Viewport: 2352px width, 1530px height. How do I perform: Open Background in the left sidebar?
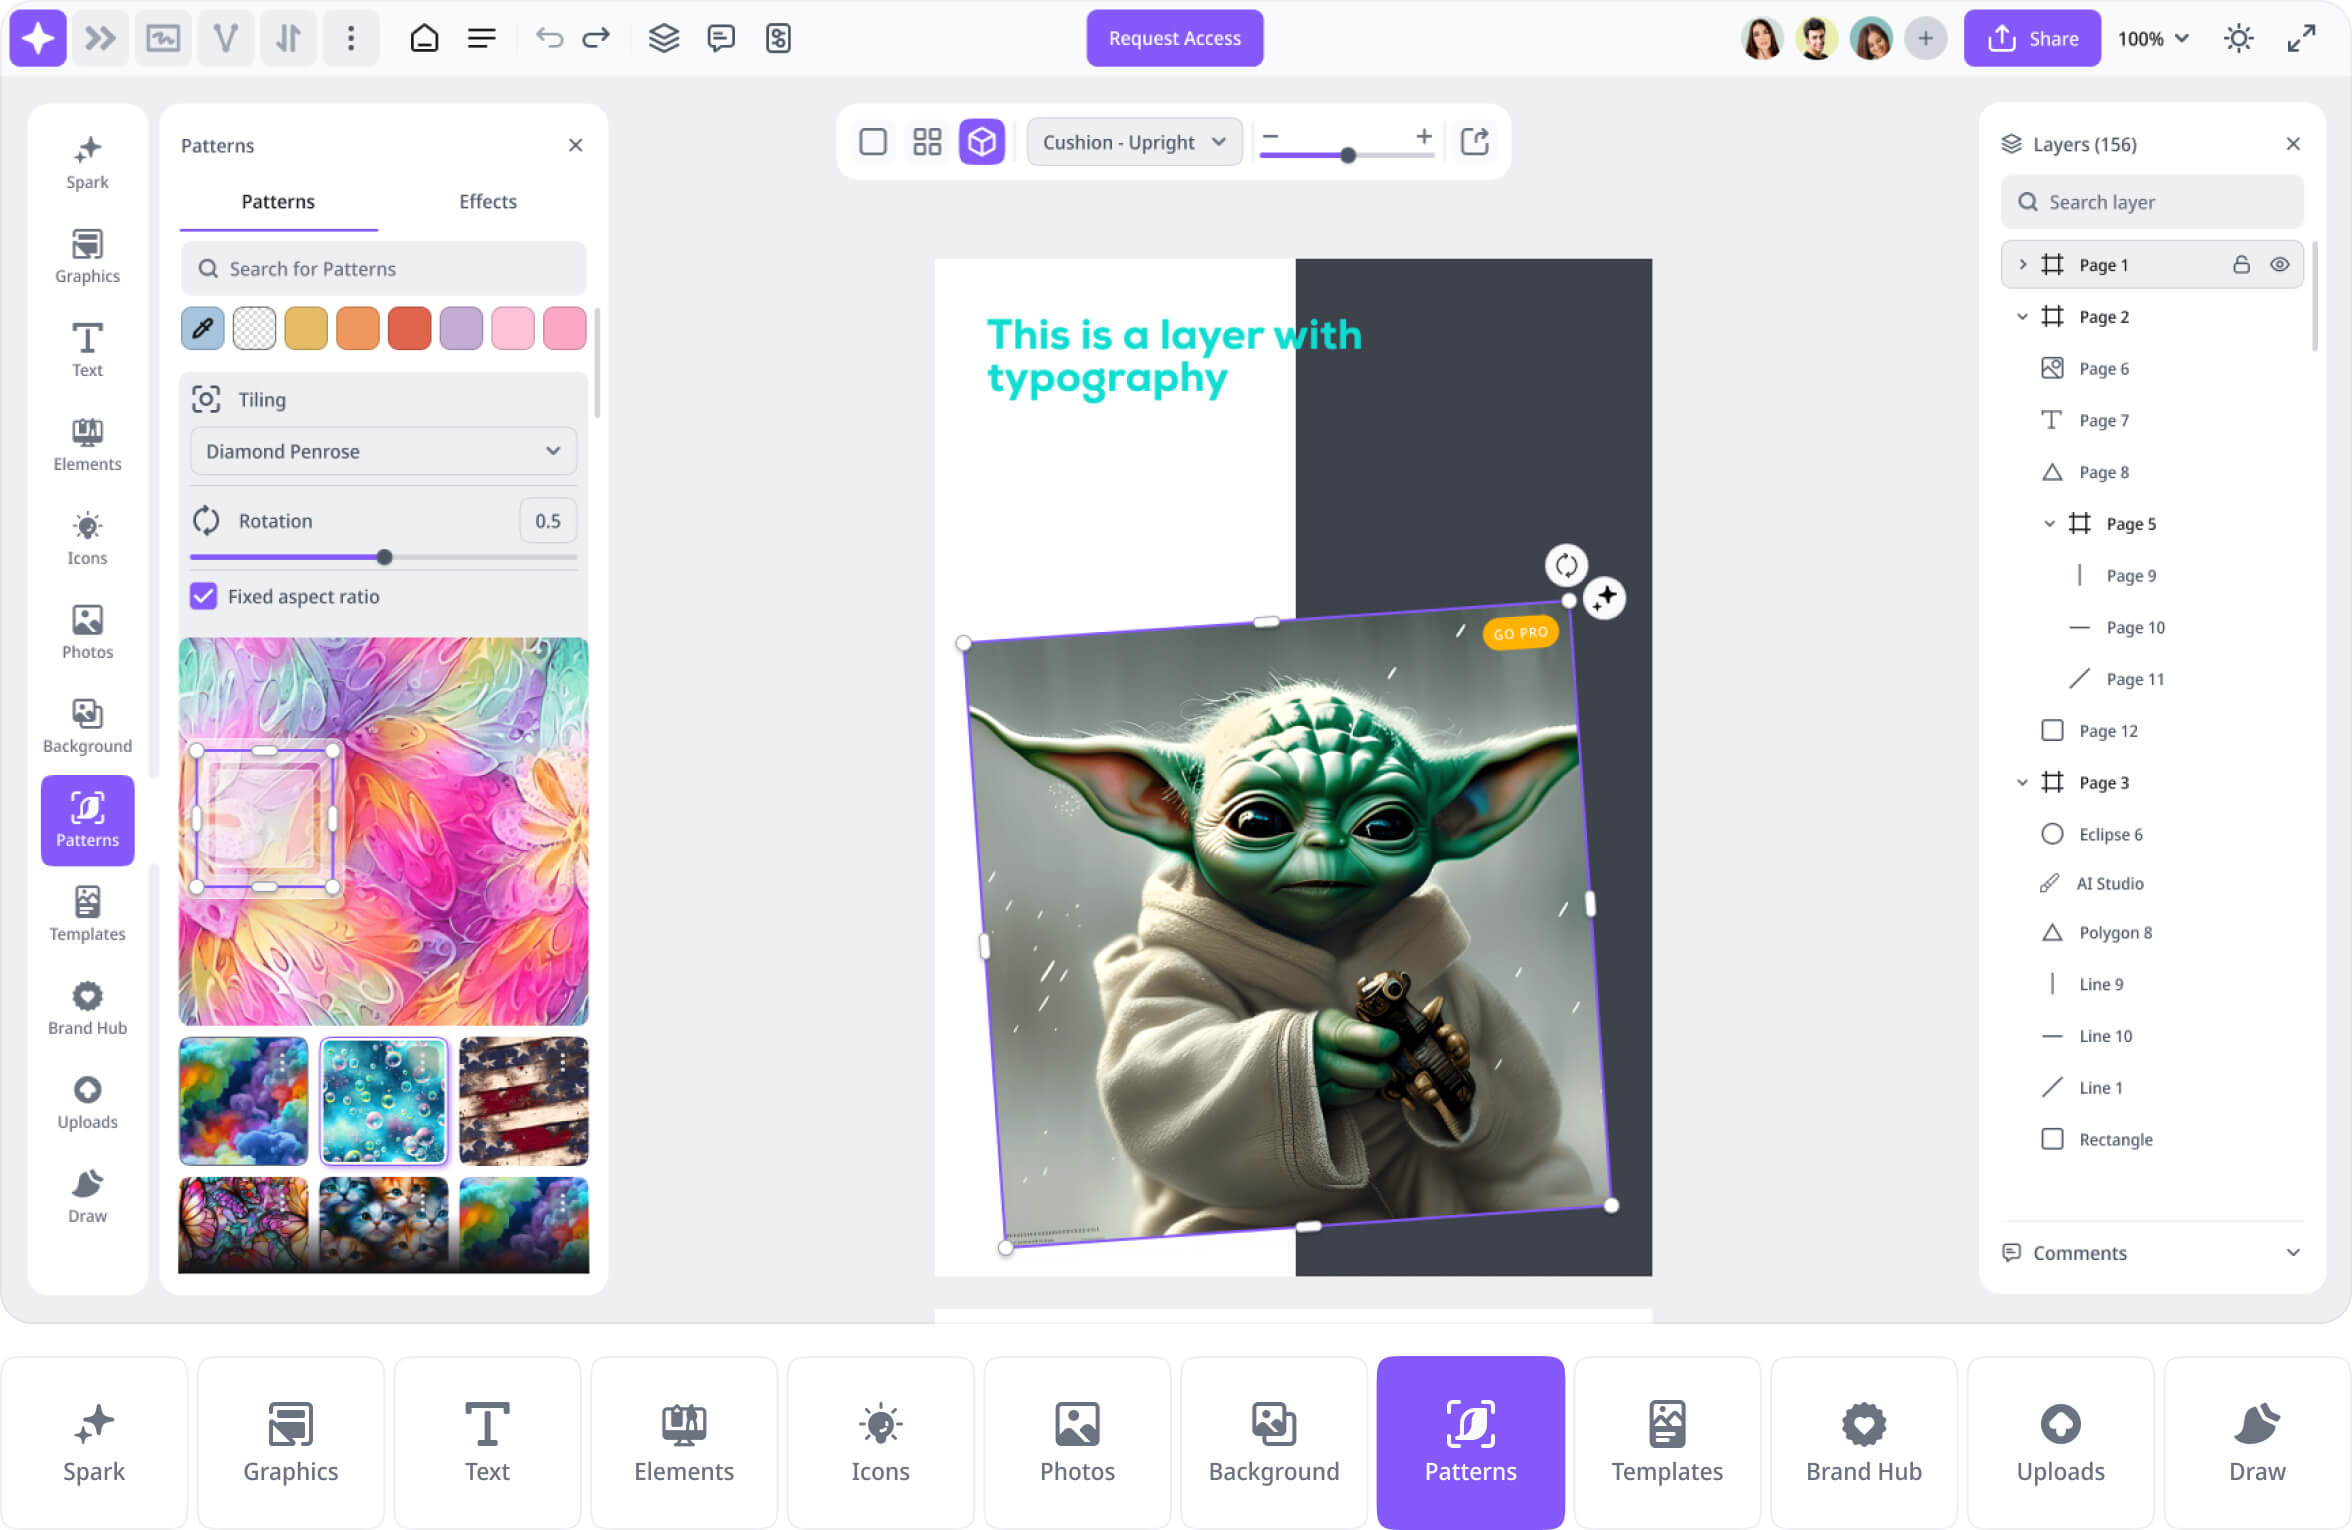tap(87, 726)
